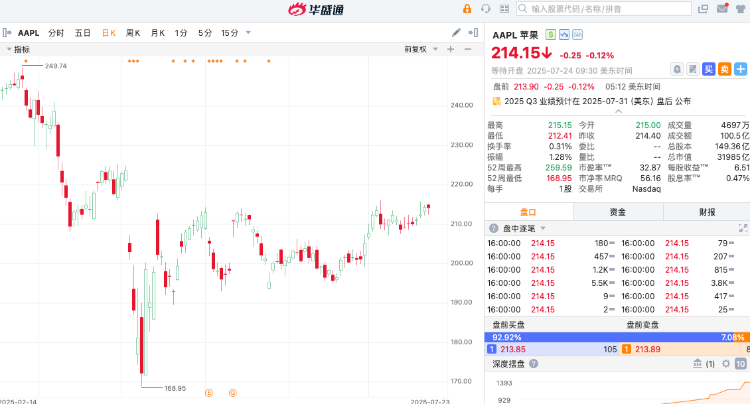Click help icon beside 盘中逐笔

tap(494, 229)
